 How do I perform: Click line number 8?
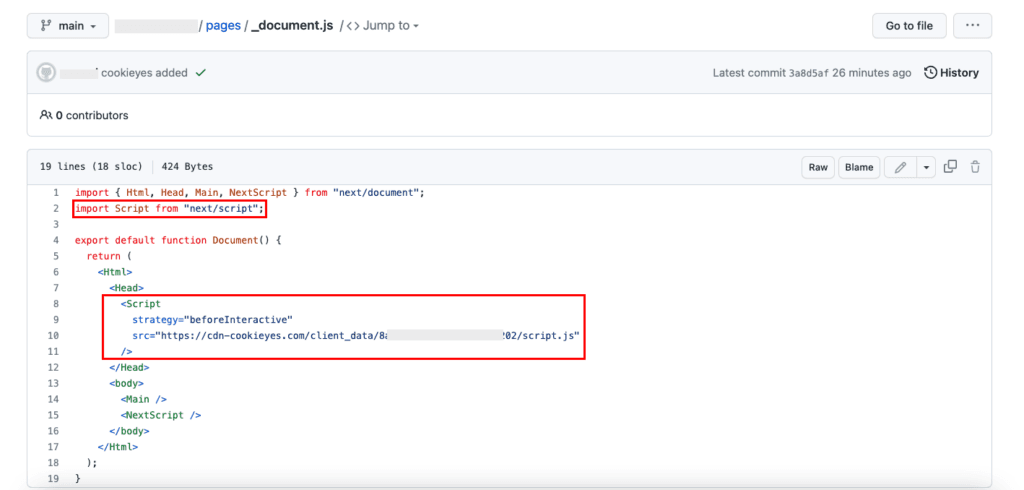pos(56,304)
